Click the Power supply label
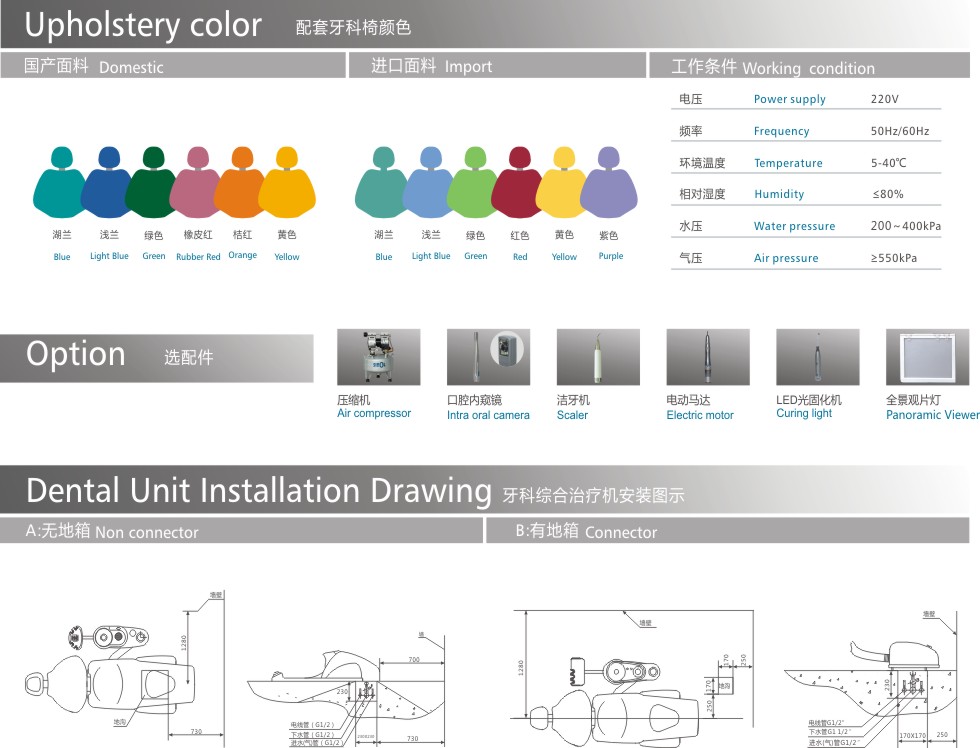Viewport: 980px width, 748px height. point(789,99)
